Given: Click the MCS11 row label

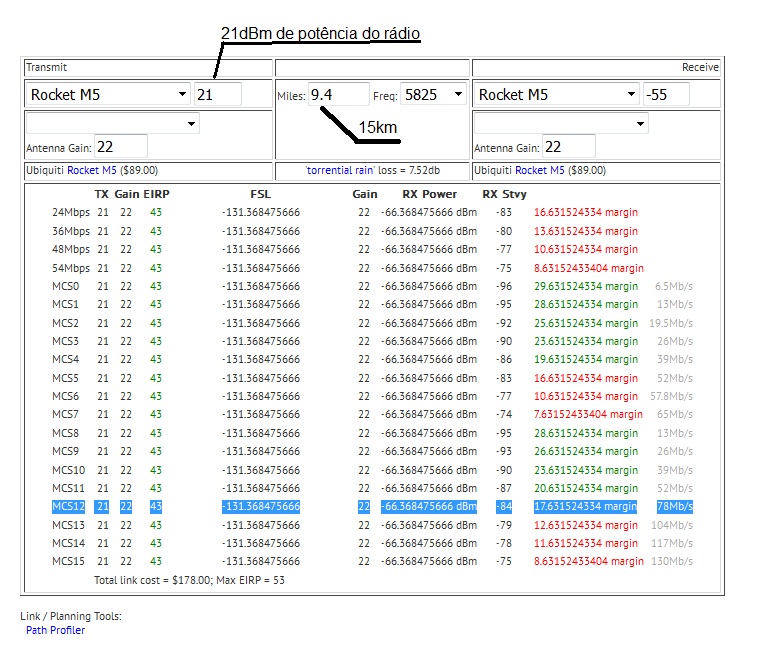Looking at the screenshot, I should coord(69,488).
